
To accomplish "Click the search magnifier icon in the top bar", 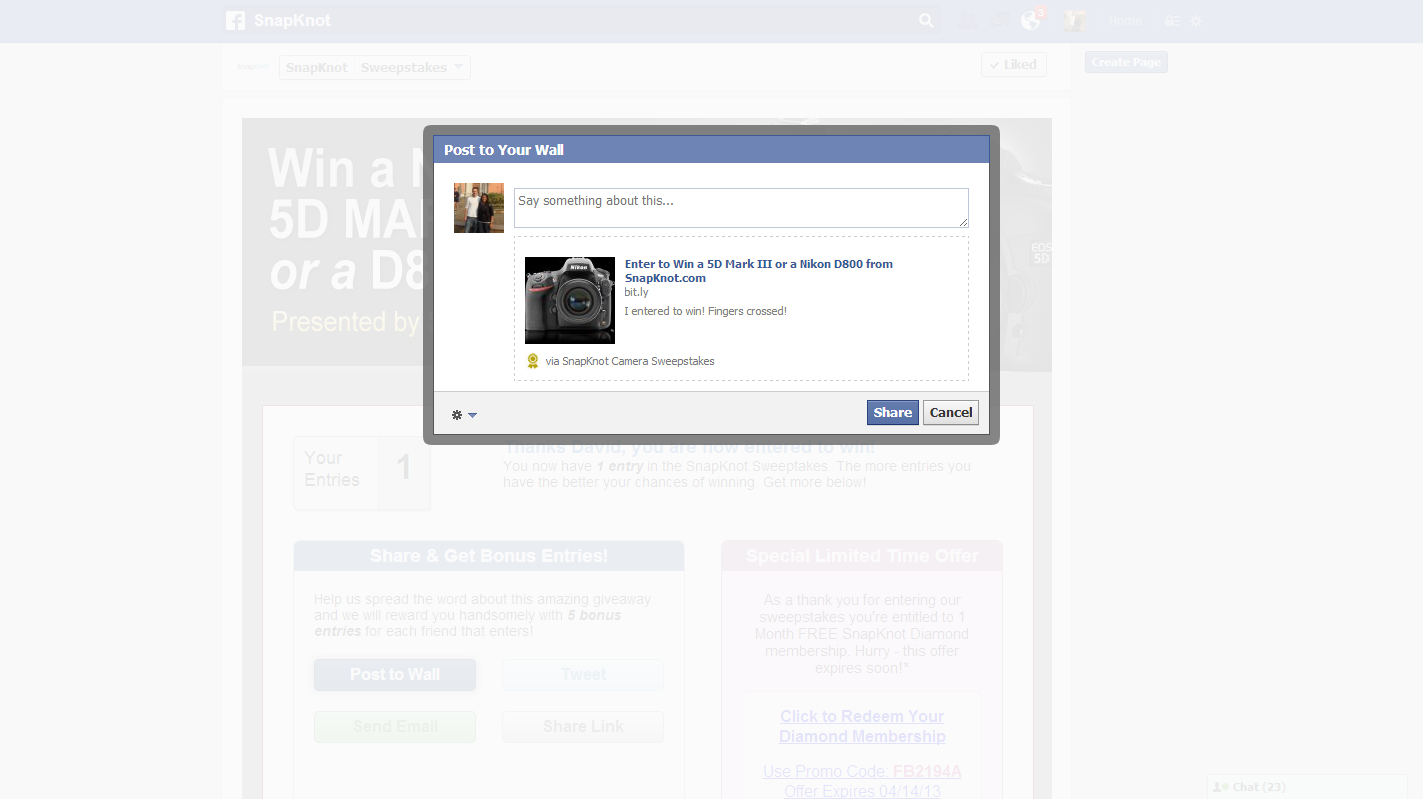I will click(x=926, y=20).
